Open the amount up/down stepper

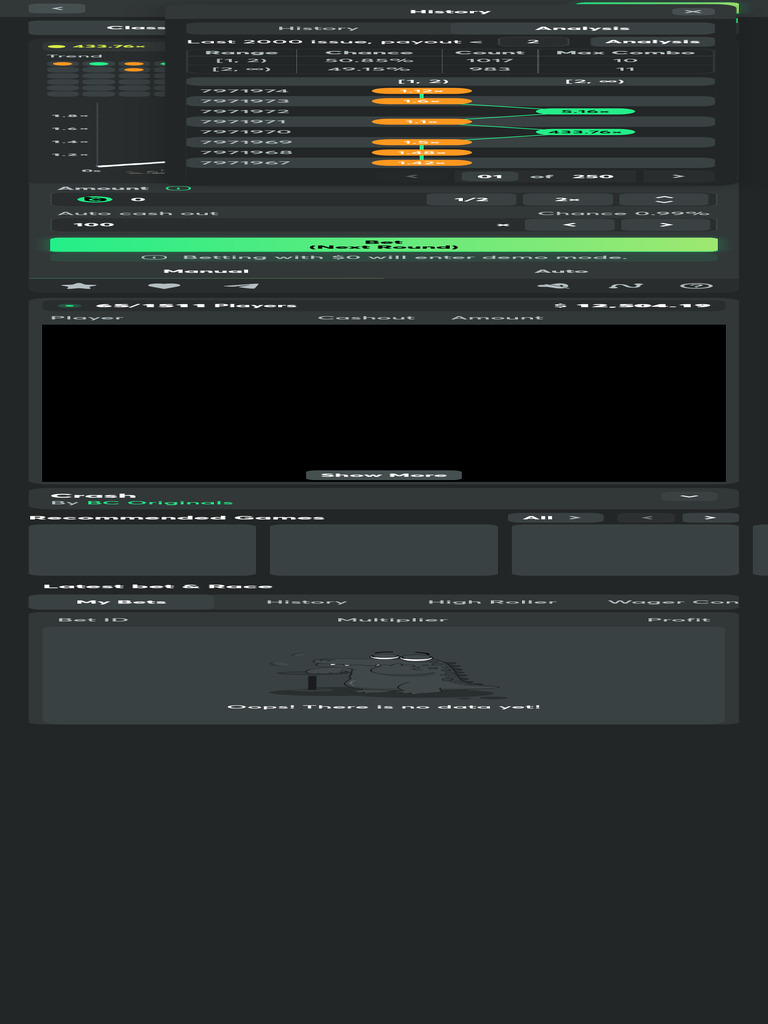(x=664, y=199)
